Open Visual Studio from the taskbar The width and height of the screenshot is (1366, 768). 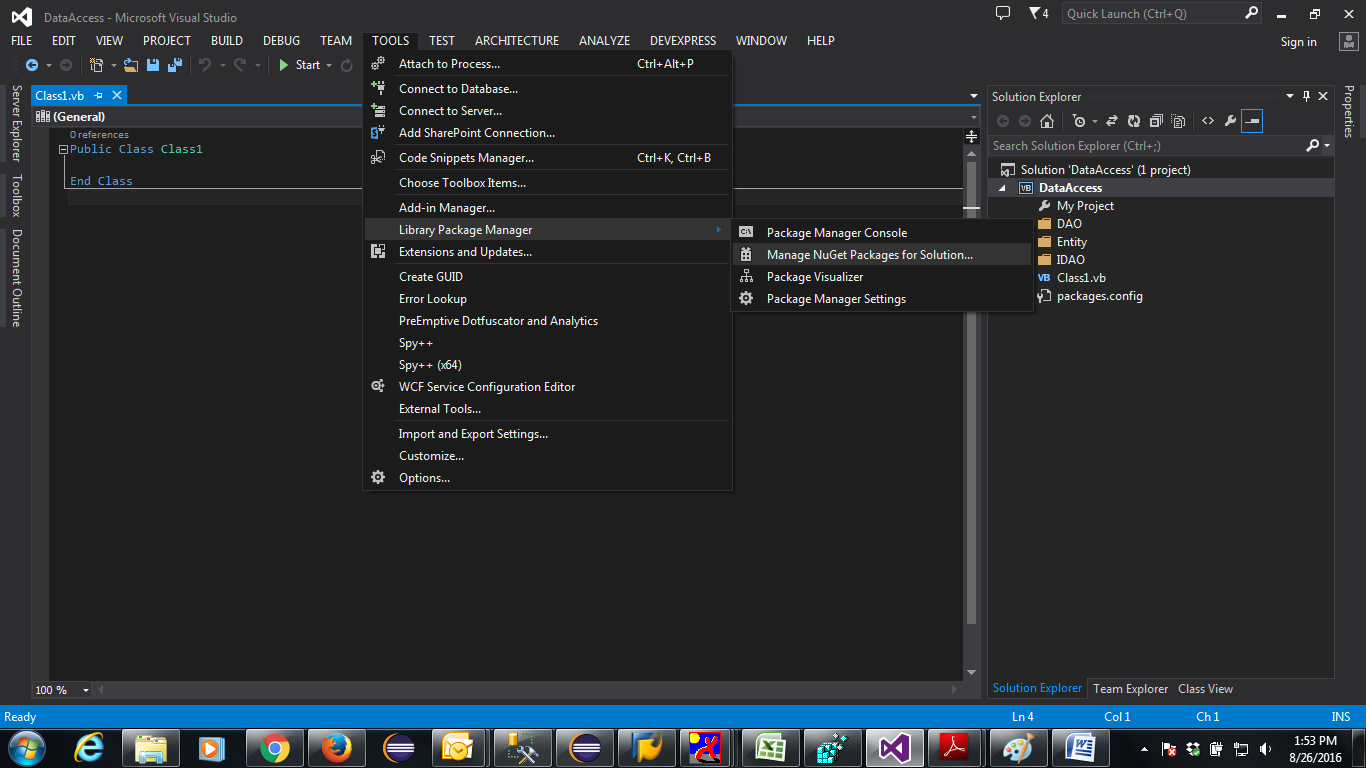click(x=894, y=747)
